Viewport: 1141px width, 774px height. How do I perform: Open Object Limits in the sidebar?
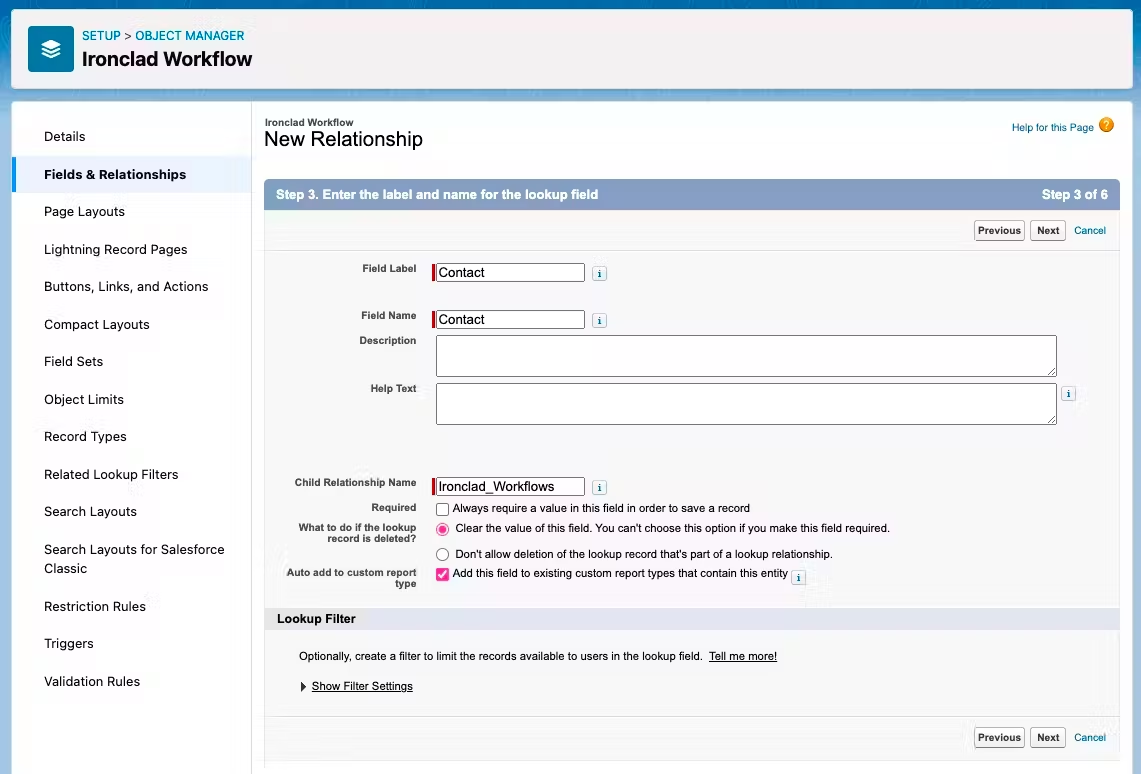click(84, 399)
